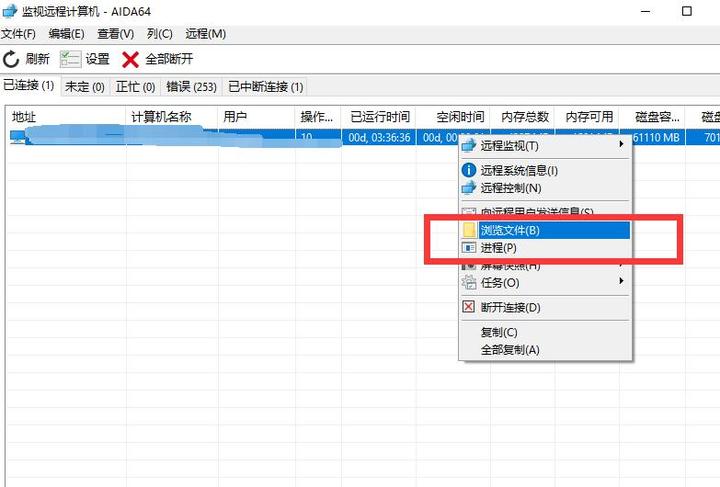The image size is (720, 487).
Task: Switch to the 错误 (253) tab
Action: pos(191,87)
